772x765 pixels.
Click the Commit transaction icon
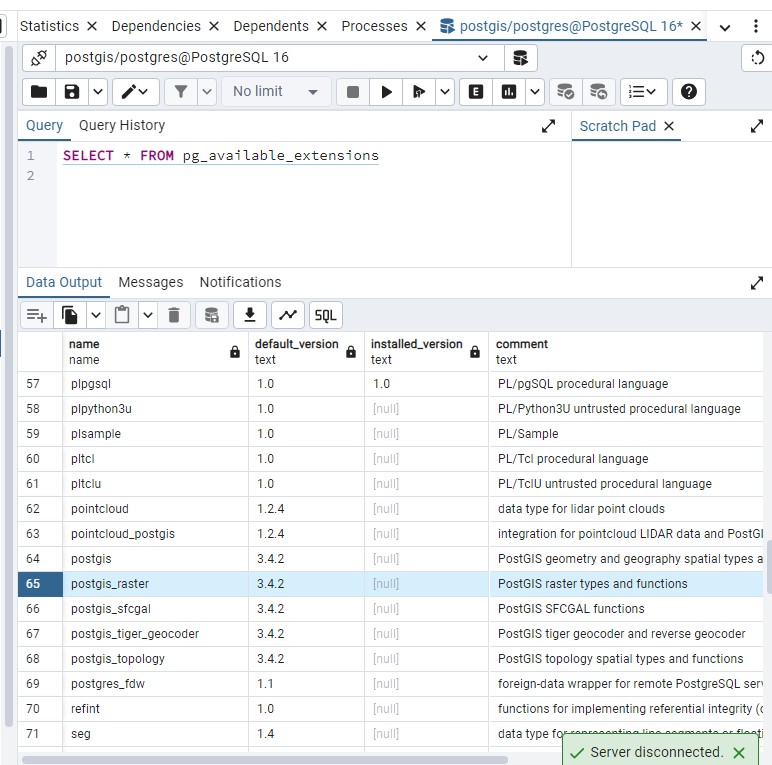[566, 92]
